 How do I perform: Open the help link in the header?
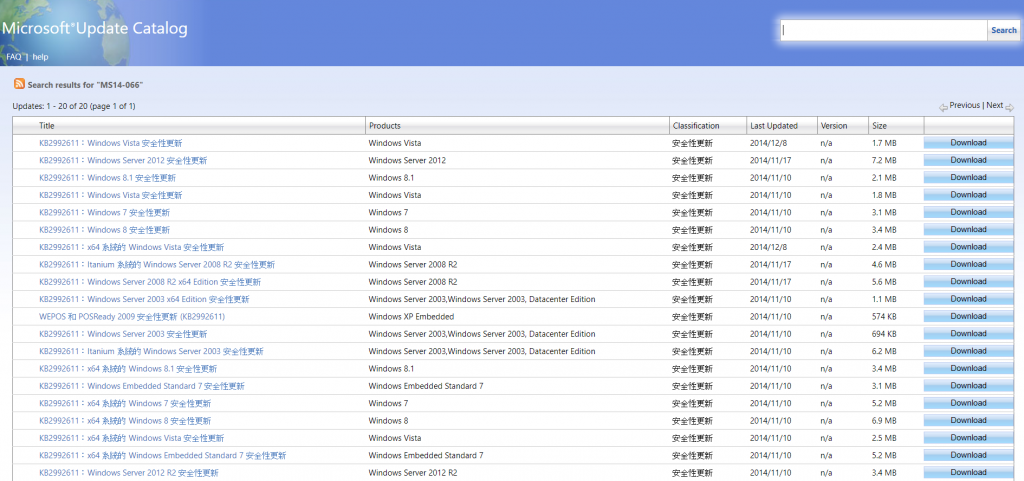point(40,57)
